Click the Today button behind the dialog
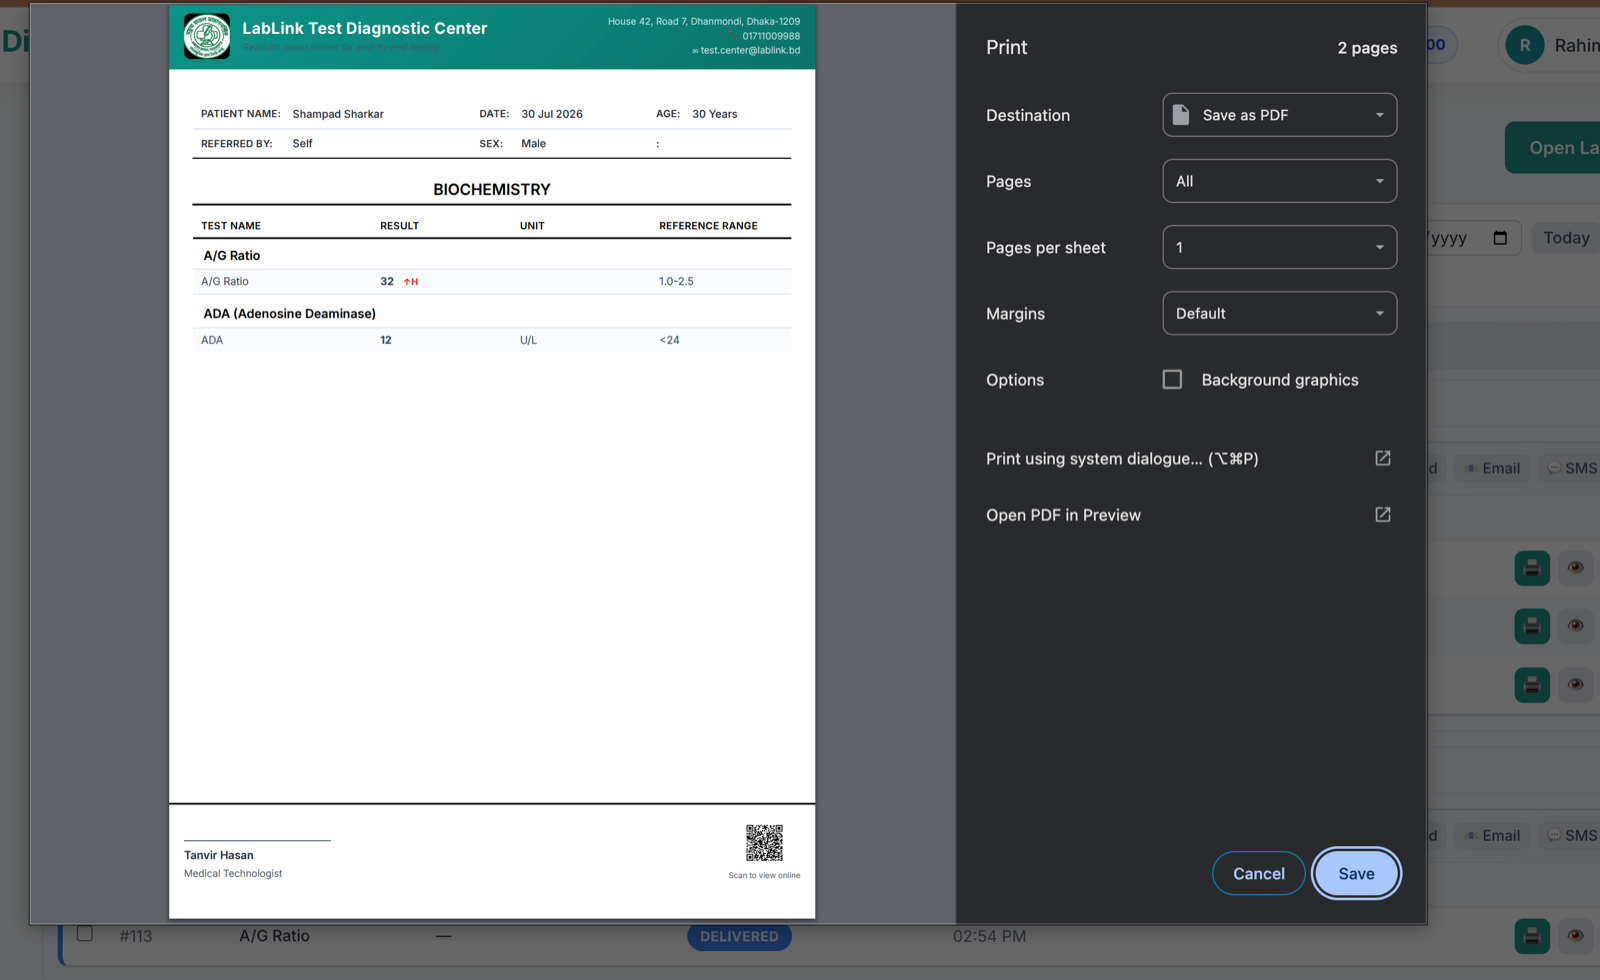The width and height of the screenshot is (1600, 980). 1565,238
